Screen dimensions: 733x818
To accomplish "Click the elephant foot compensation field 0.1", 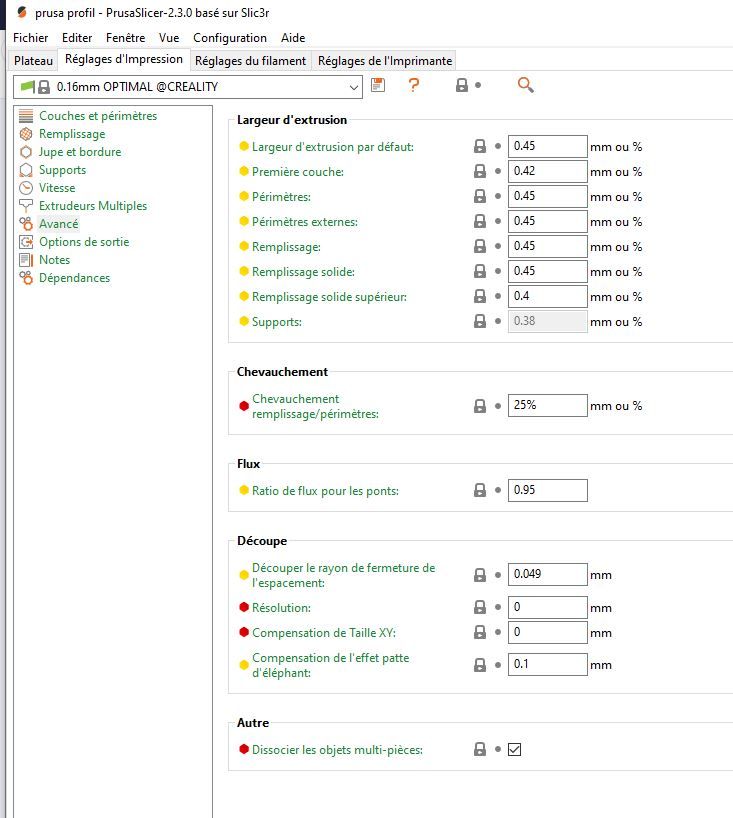I will point(547,664).
